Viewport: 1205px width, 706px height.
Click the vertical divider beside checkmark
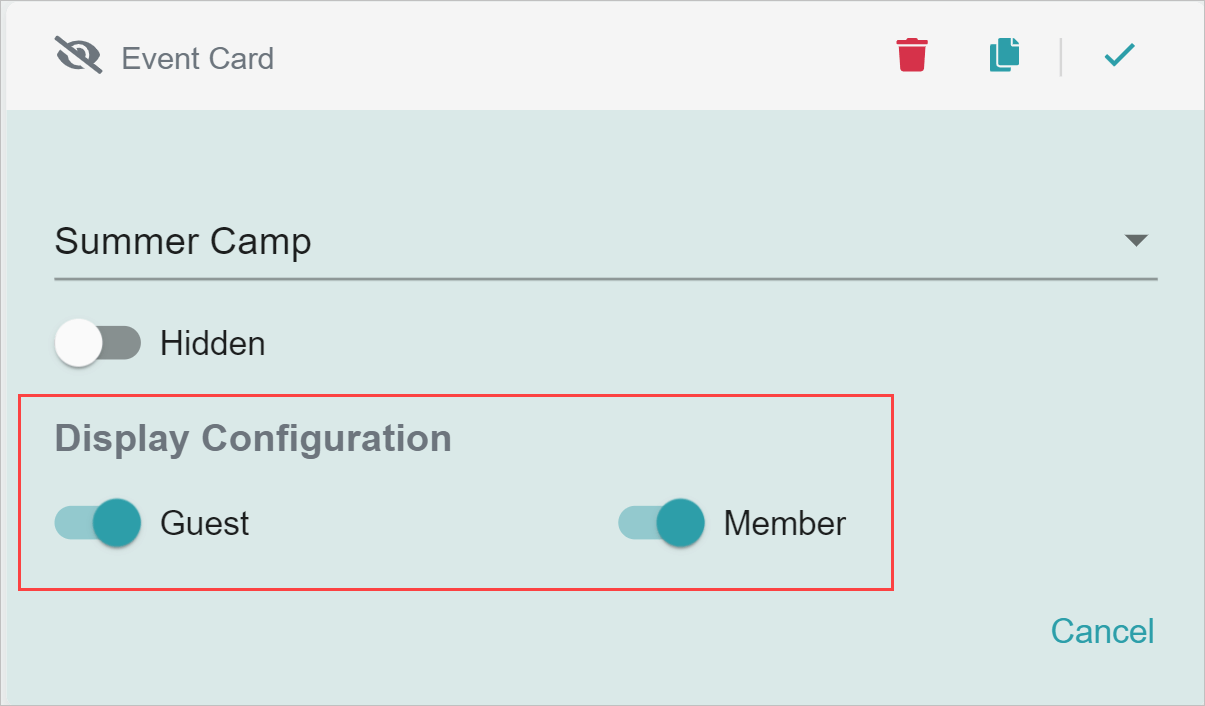click(x=1060, y=56)
